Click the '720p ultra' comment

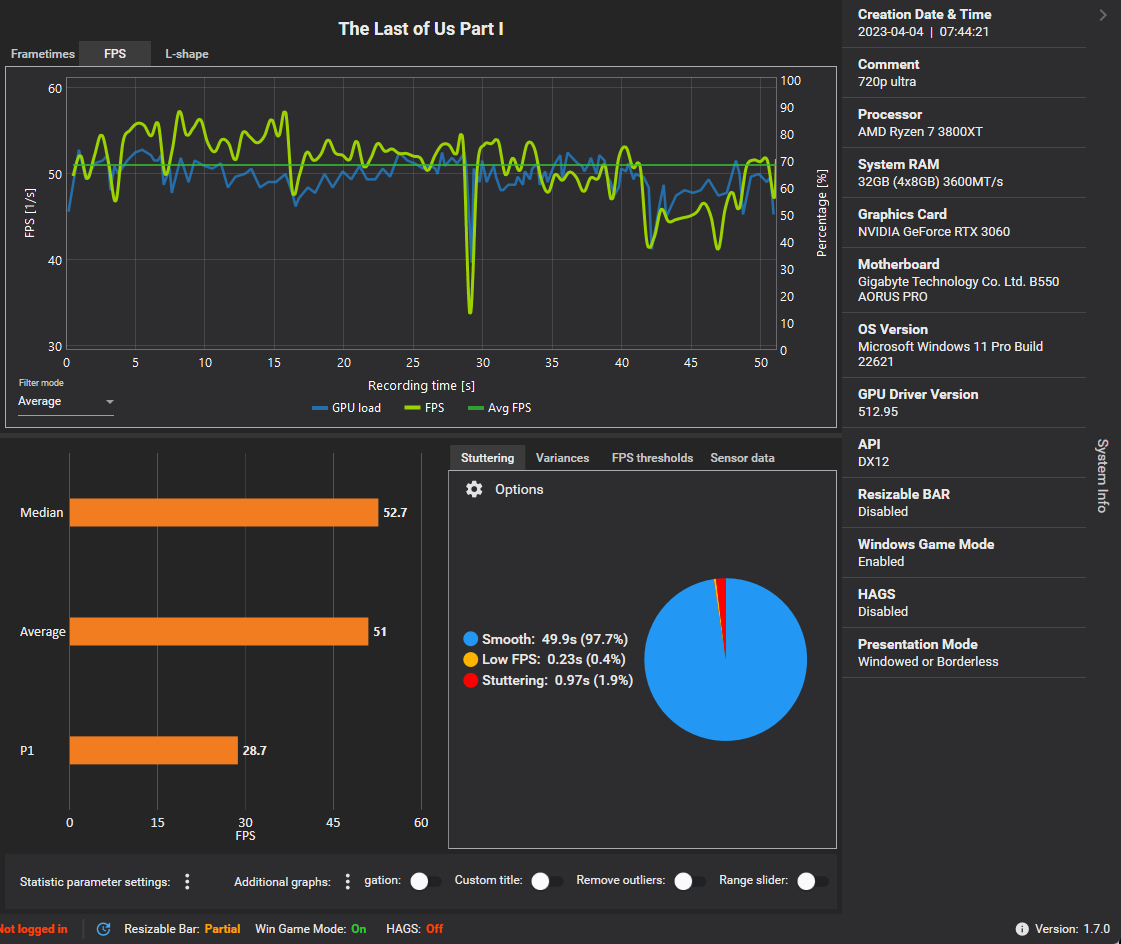tap(887, 82)
